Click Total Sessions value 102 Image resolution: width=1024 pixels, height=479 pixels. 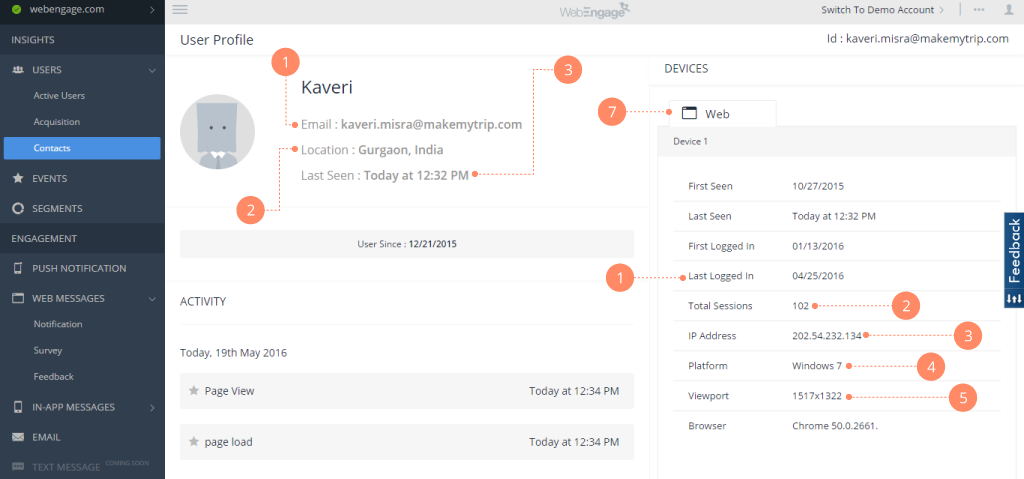(x=801, y=306)
